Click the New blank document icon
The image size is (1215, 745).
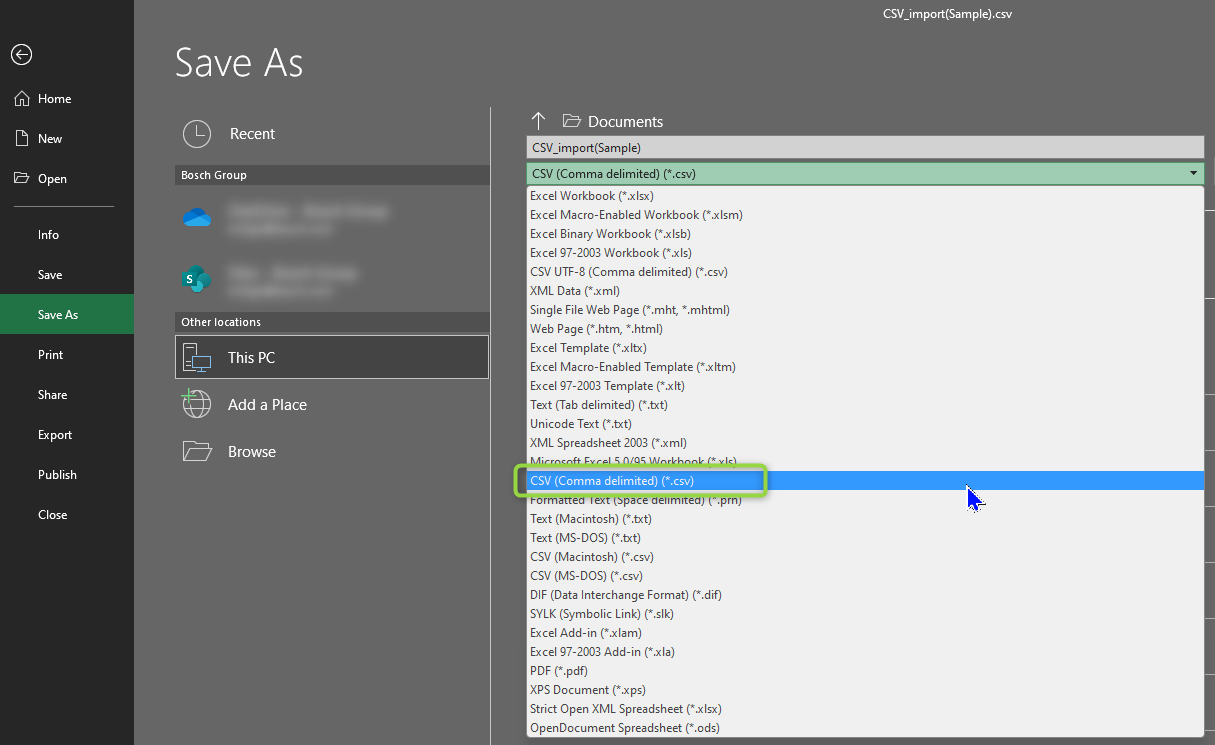[x=22, y=139]
